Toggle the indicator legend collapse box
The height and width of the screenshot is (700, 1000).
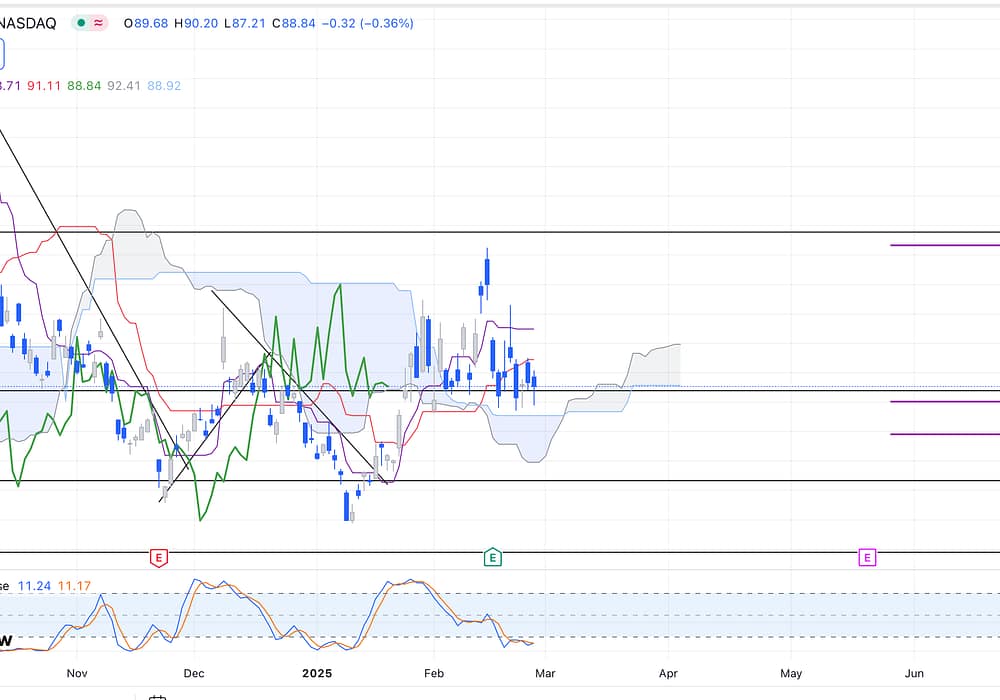pos(2,52)
